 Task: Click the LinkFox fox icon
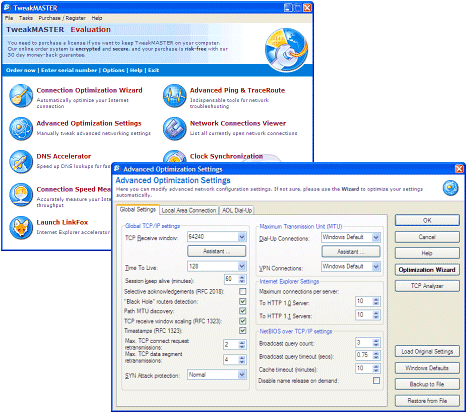click(21, 228)
